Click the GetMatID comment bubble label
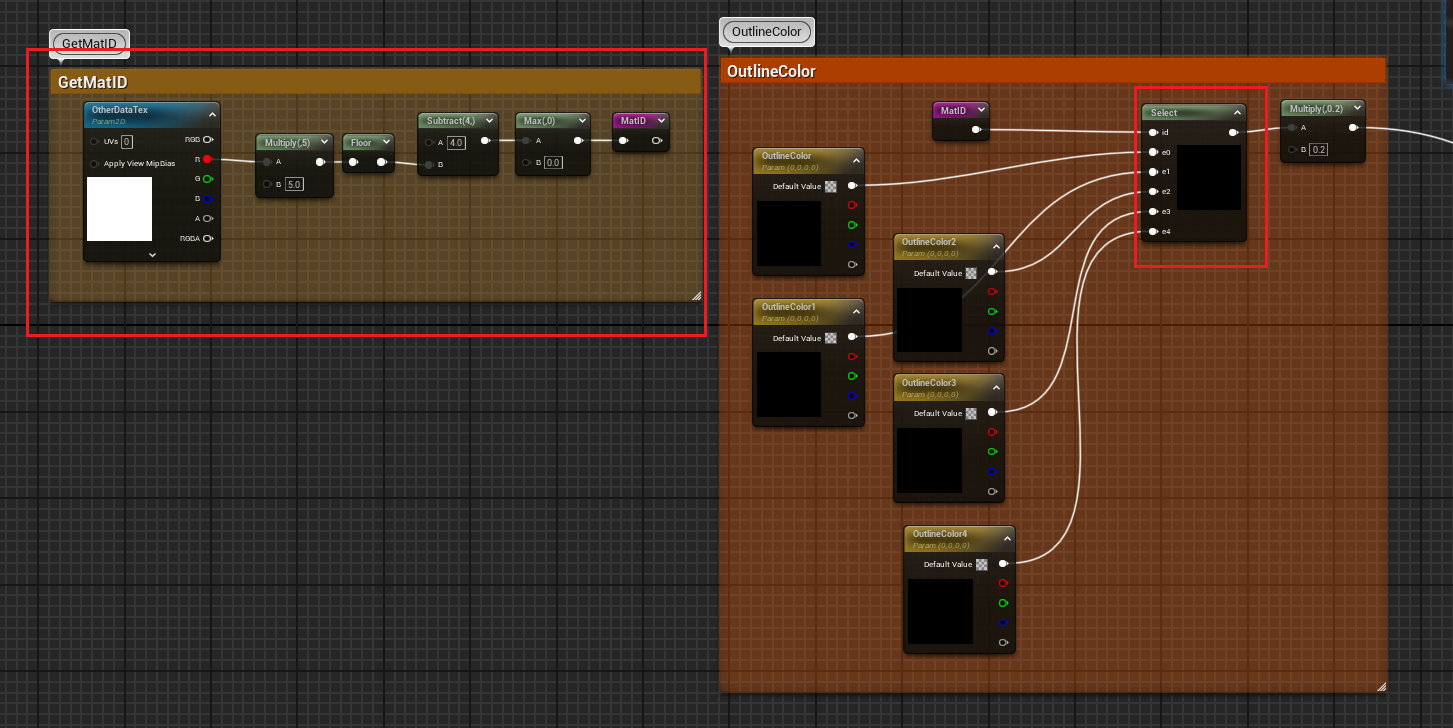Viewport: 1453px width, 728px height. tap(89, 44)
